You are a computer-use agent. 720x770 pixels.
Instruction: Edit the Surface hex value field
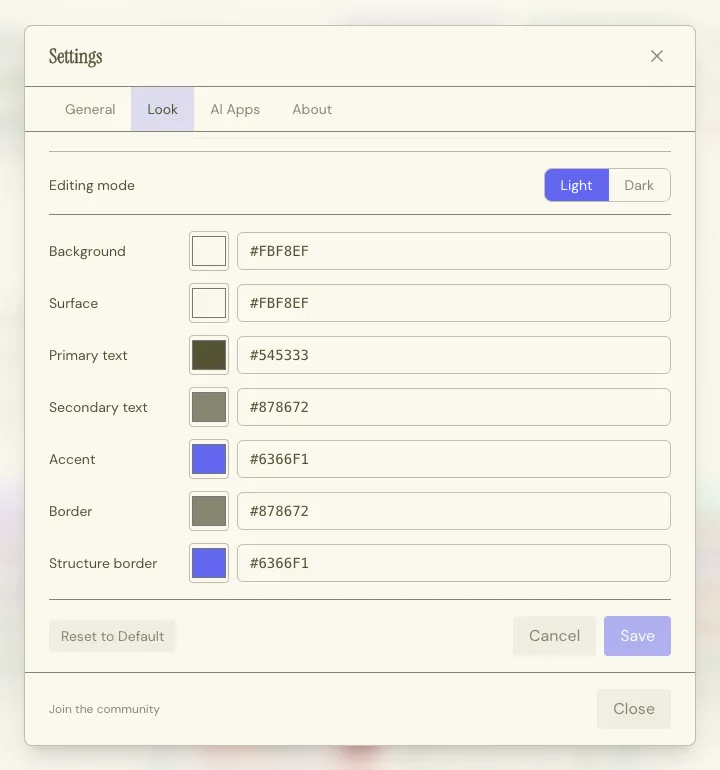(454, 303)
